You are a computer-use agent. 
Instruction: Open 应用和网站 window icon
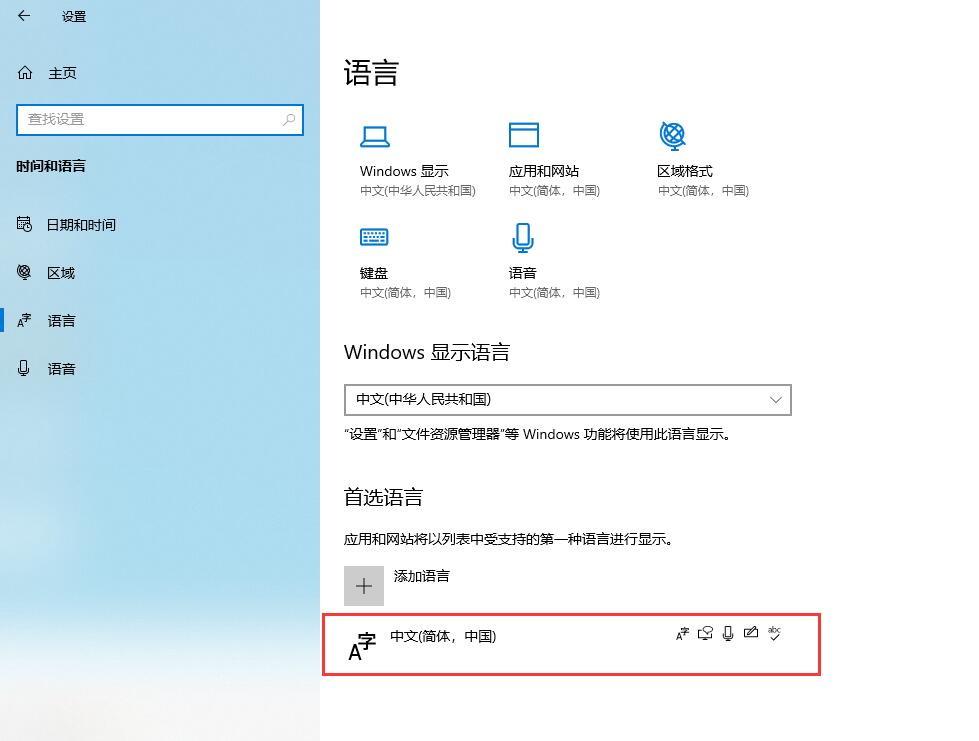click(x=524, y=135)
